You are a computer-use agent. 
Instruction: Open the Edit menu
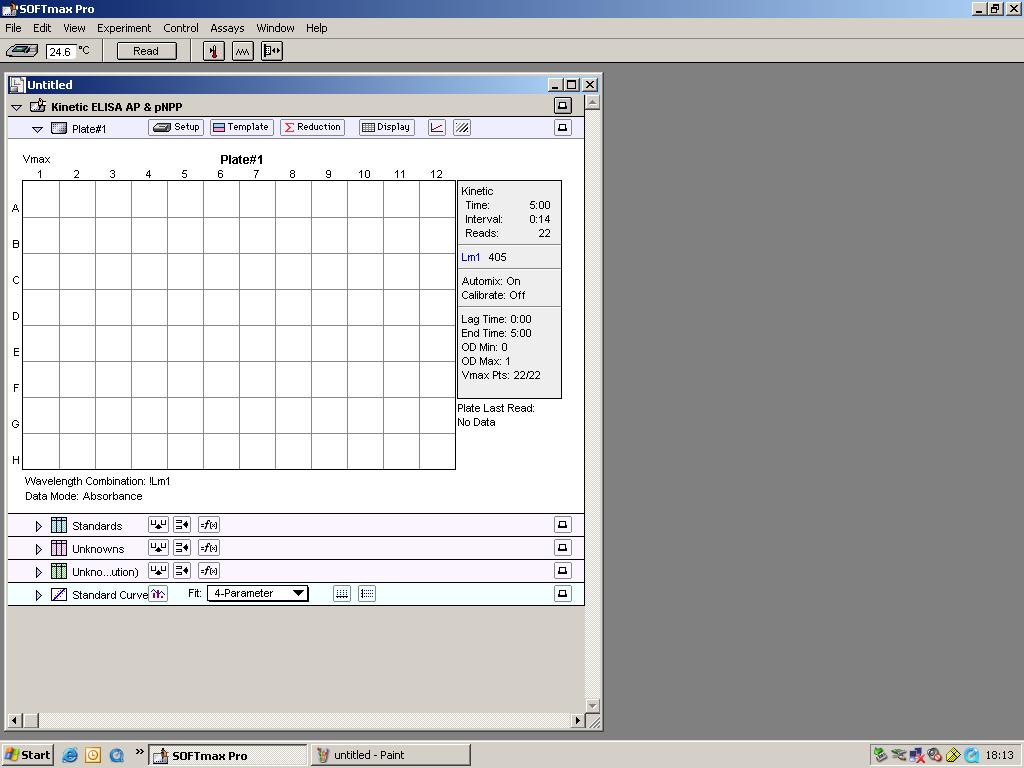(x=42, y=28)
